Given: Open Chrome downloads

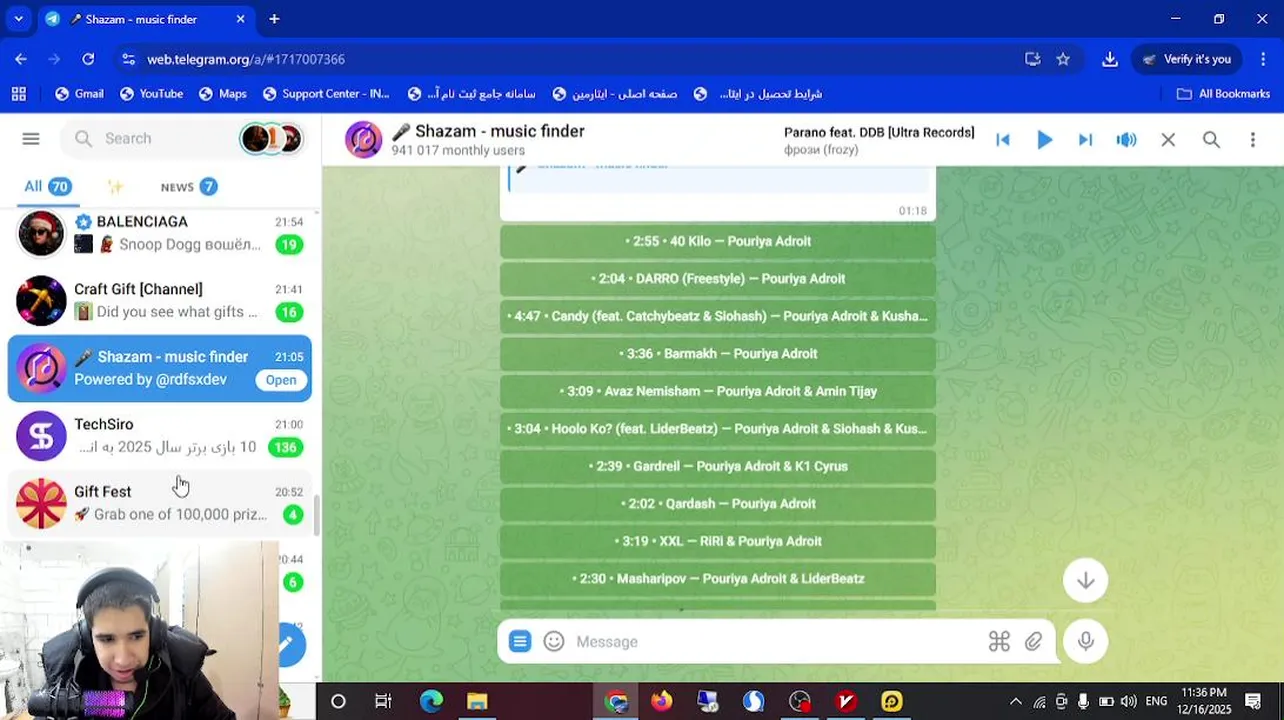Looking at the screenshot, I should [1109, 59].
